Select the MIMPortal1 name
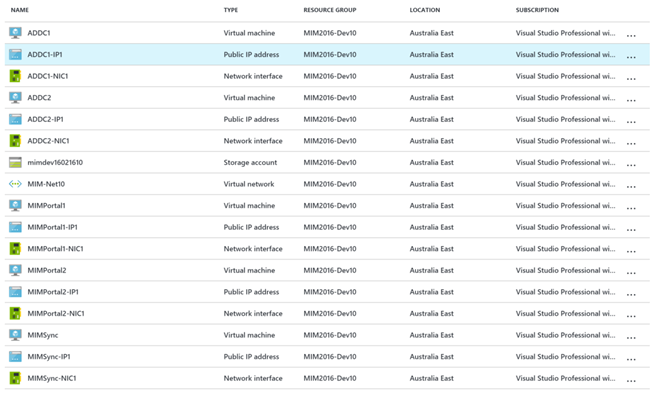657x396 pixels. point(47,205)
